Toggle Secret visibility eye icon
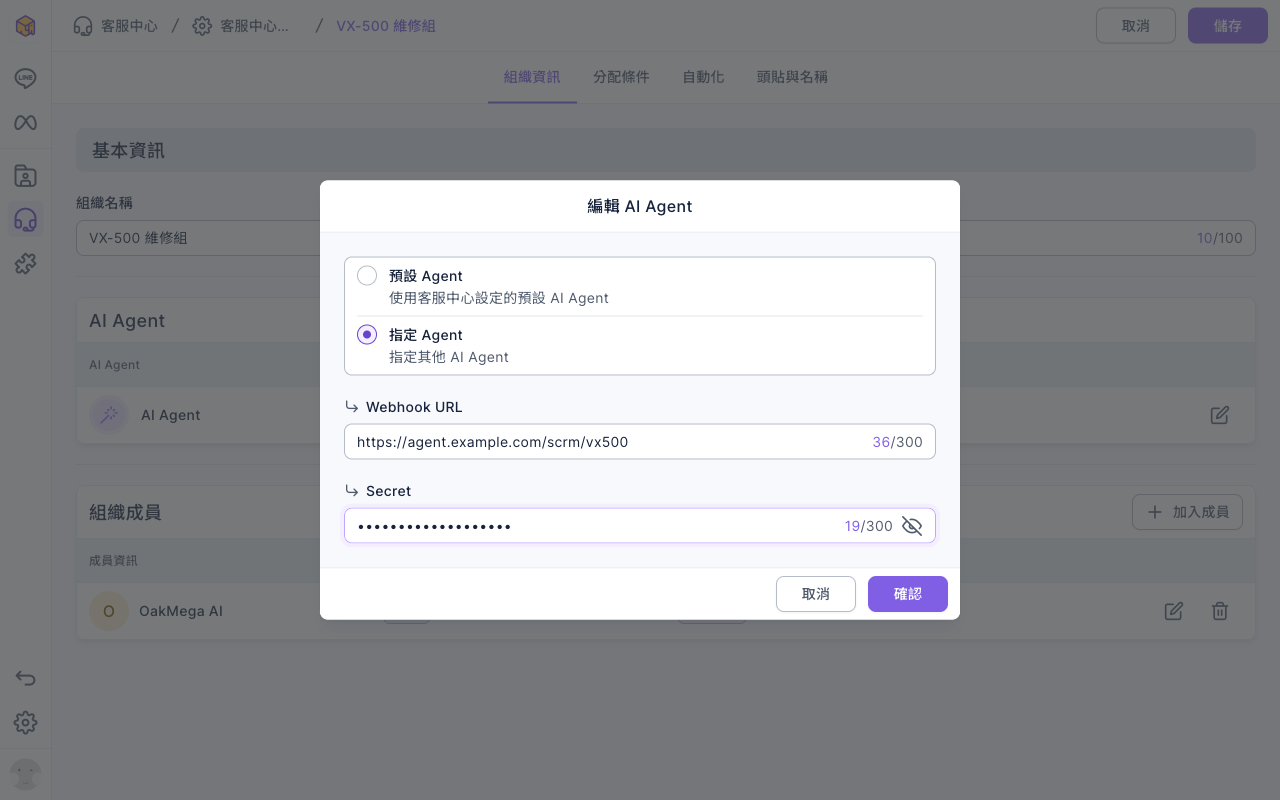Screen dimensions: 1280x800 point(912,526)
